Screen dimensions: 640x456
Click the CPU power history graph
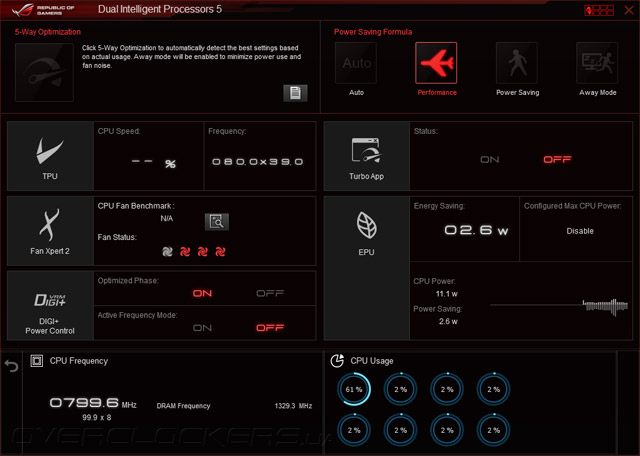pyautogui.click(x=559, y=306)
